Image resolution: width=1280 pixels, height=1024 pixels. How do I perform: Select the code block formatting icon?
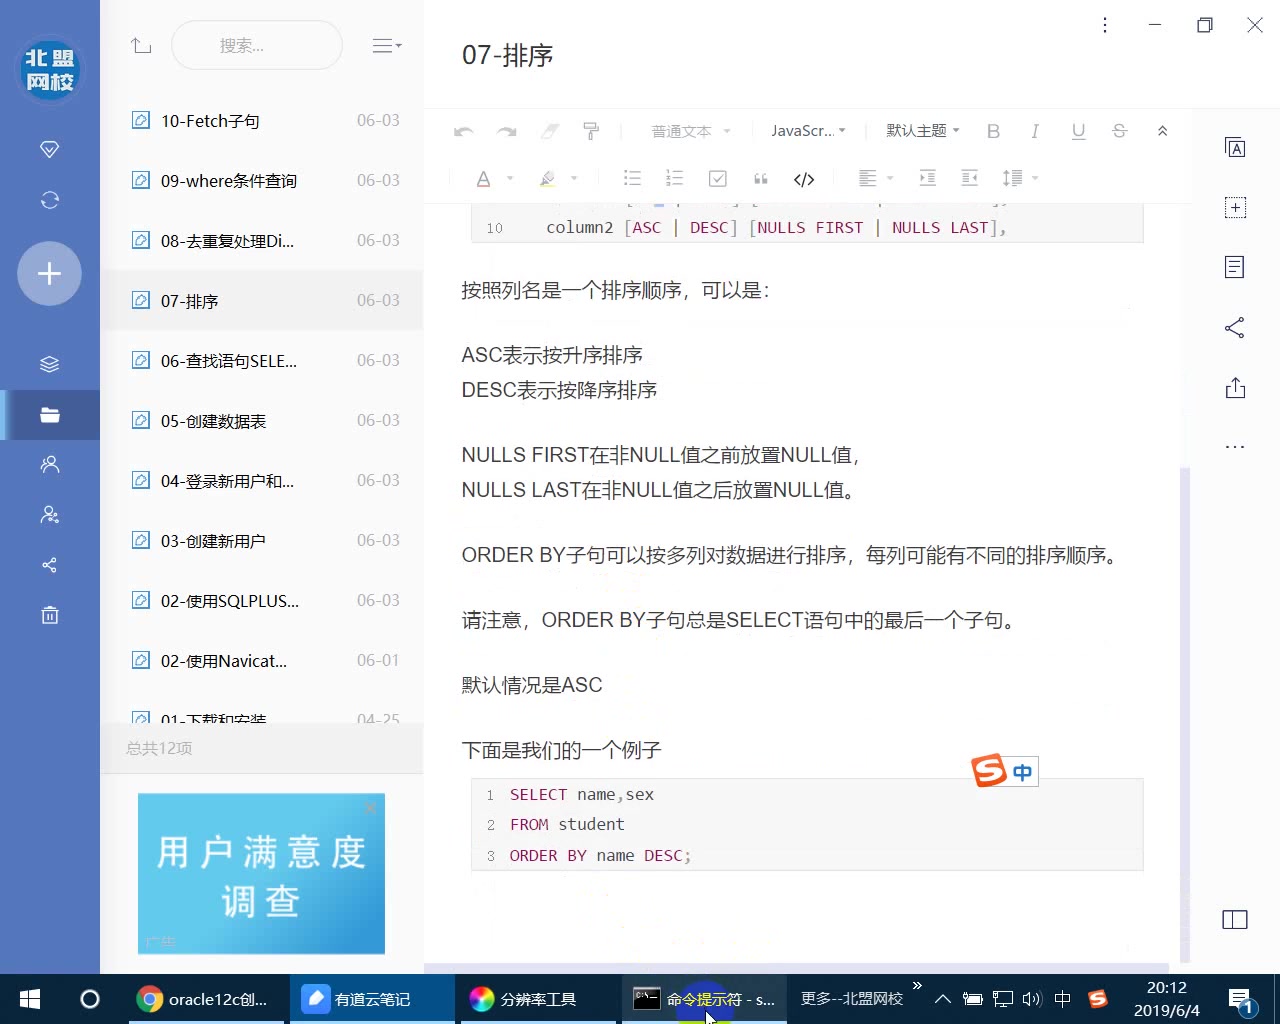(803, 178)
